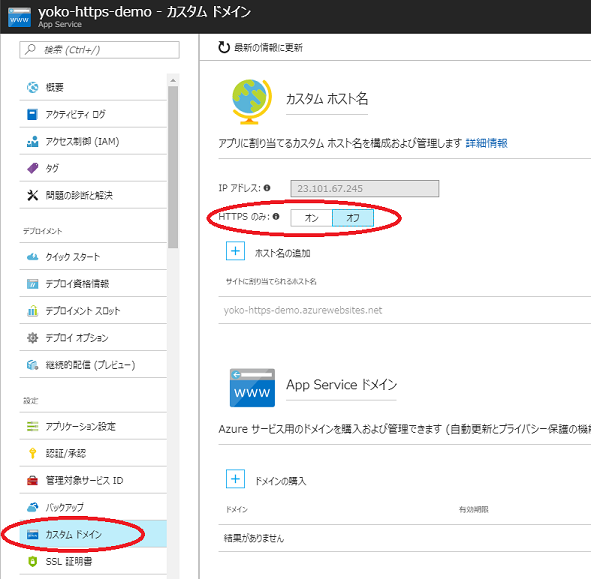Select アプリケーション設定 in sidebar
The height and width of the screenshot is (579, 591).
click(x=93, y=426)
